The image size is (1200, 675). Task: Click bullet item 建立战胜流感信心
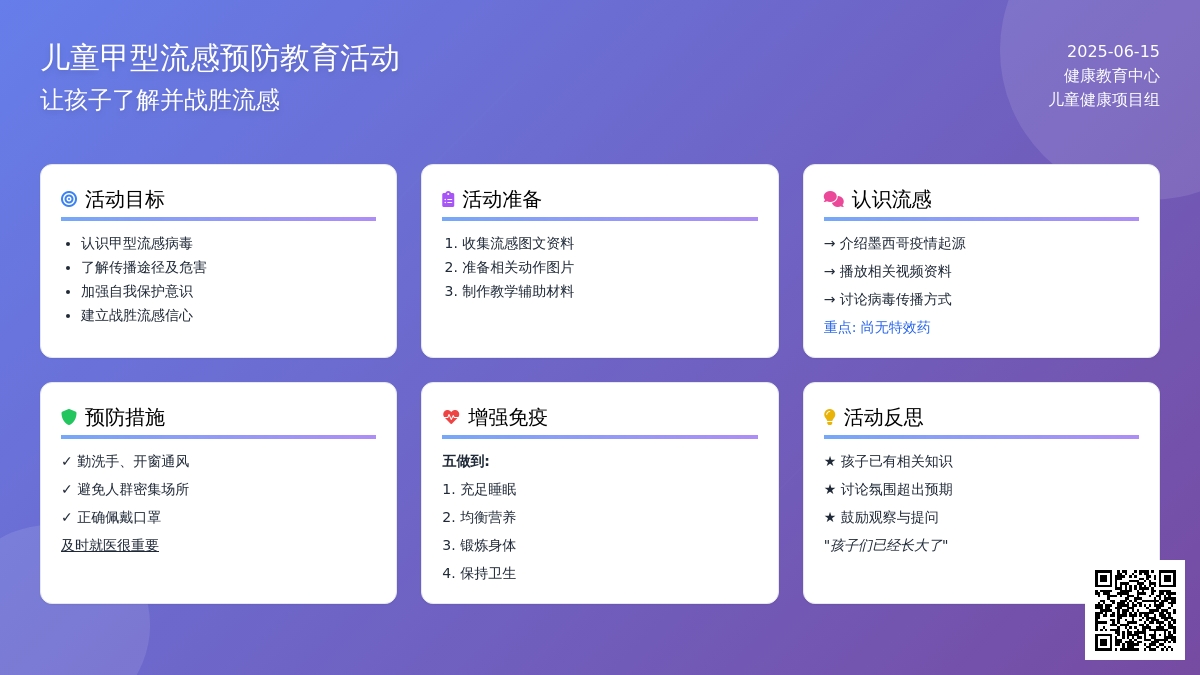tap(137, 315)
